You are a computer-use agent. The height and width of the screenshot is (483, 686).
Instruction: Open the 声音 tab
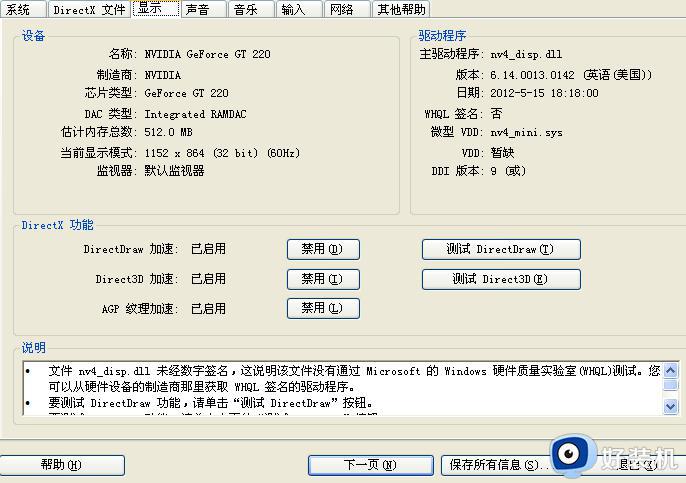pyautogui.click(x=204, y=9)
